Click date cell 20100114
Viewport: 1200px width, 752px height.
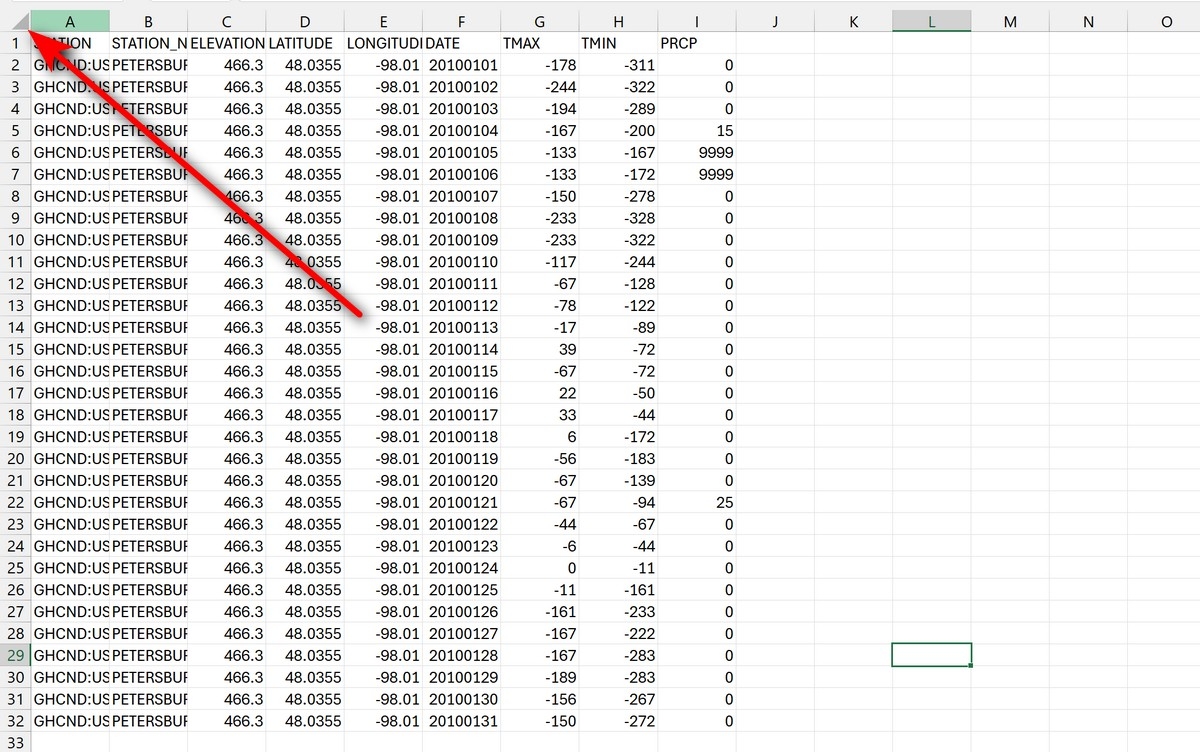pyautogui.click(x=461, y=349)
